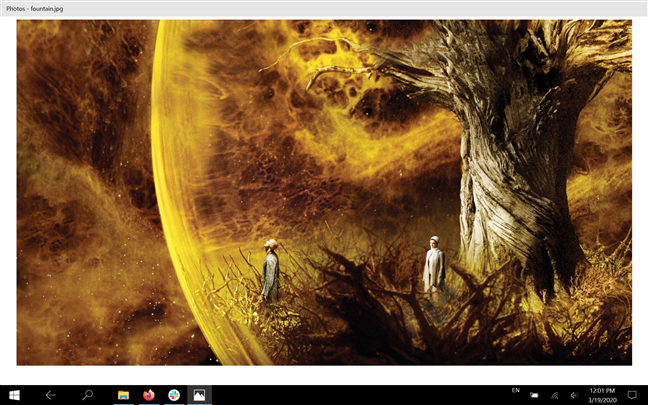Click the fountain.jpg photo image
This screenshot has height=405, width=648.
tap(324, 193)
